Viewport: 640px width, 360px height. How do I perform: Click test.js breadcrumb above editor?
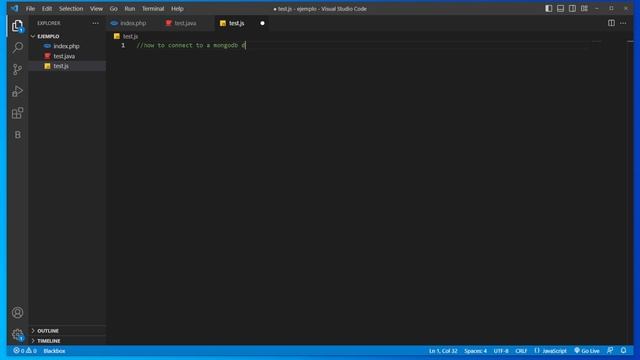[130, 36]
